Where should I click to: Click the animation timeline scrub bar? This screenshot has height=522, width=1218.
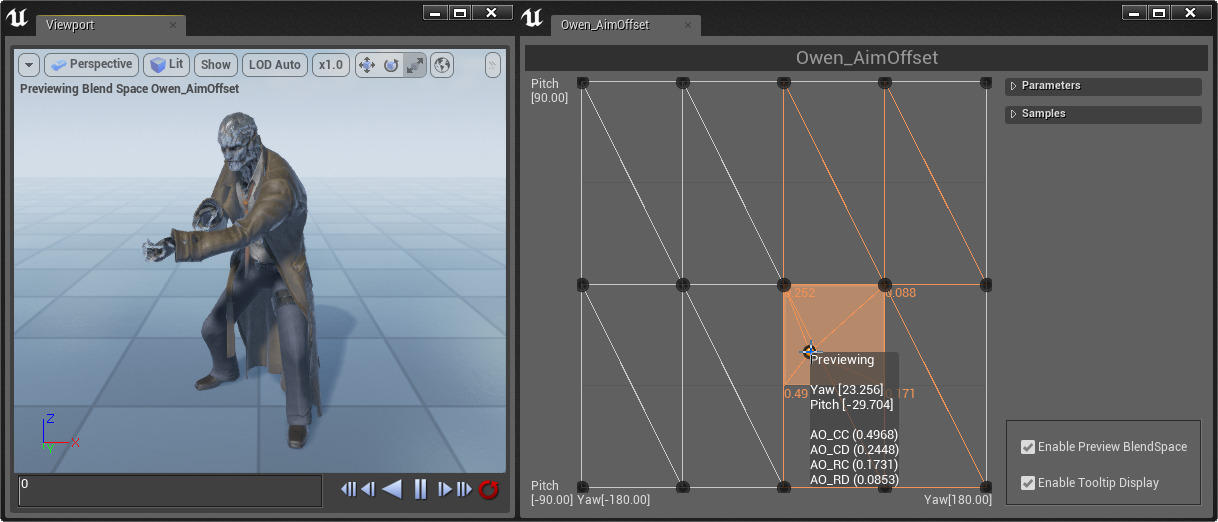[170, 490]
